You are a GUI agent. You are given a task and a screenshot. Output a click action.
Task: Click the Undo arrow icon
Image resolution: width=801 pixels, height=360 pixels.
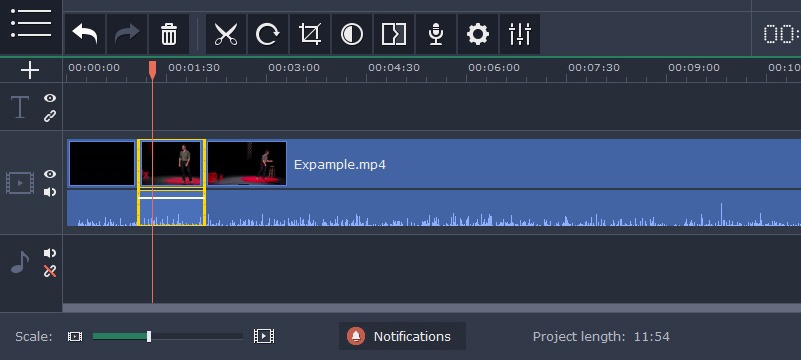pos(85,34)
